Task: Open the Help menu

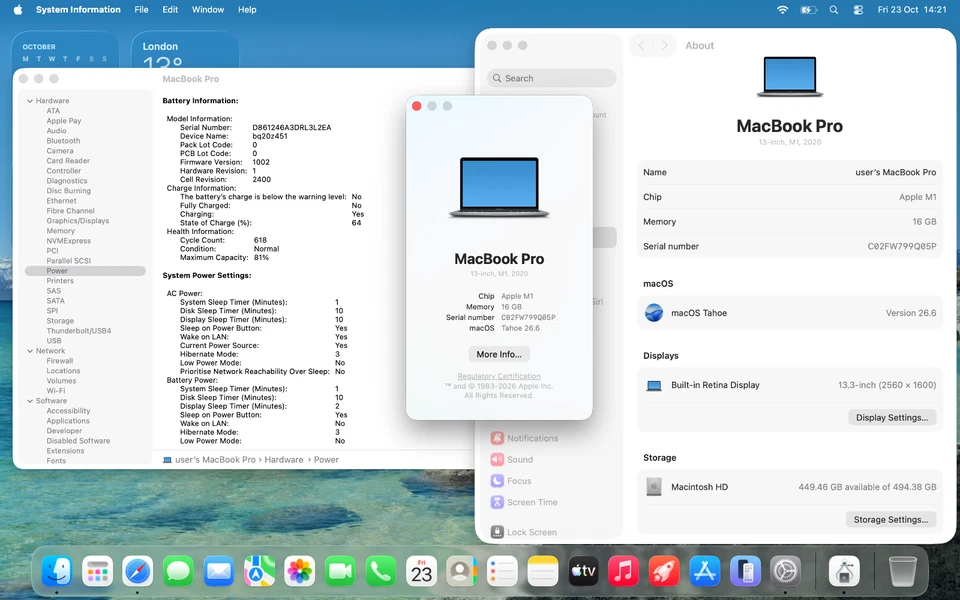Action: pos(247,10)
